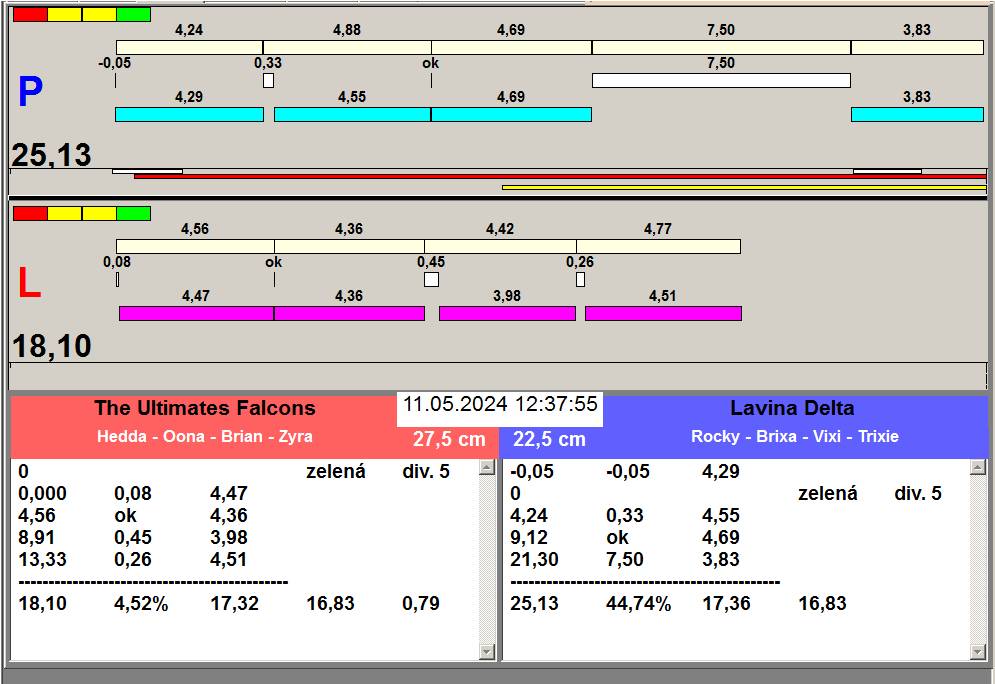Screen dimensions: 995x684
Task: Select the long red progress bar under 25,13
Action: click(x=560, y=176)
